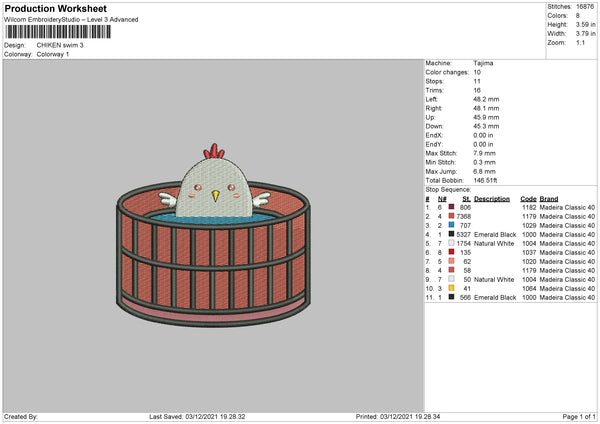Click the St. column header

(x=465, y=198)
